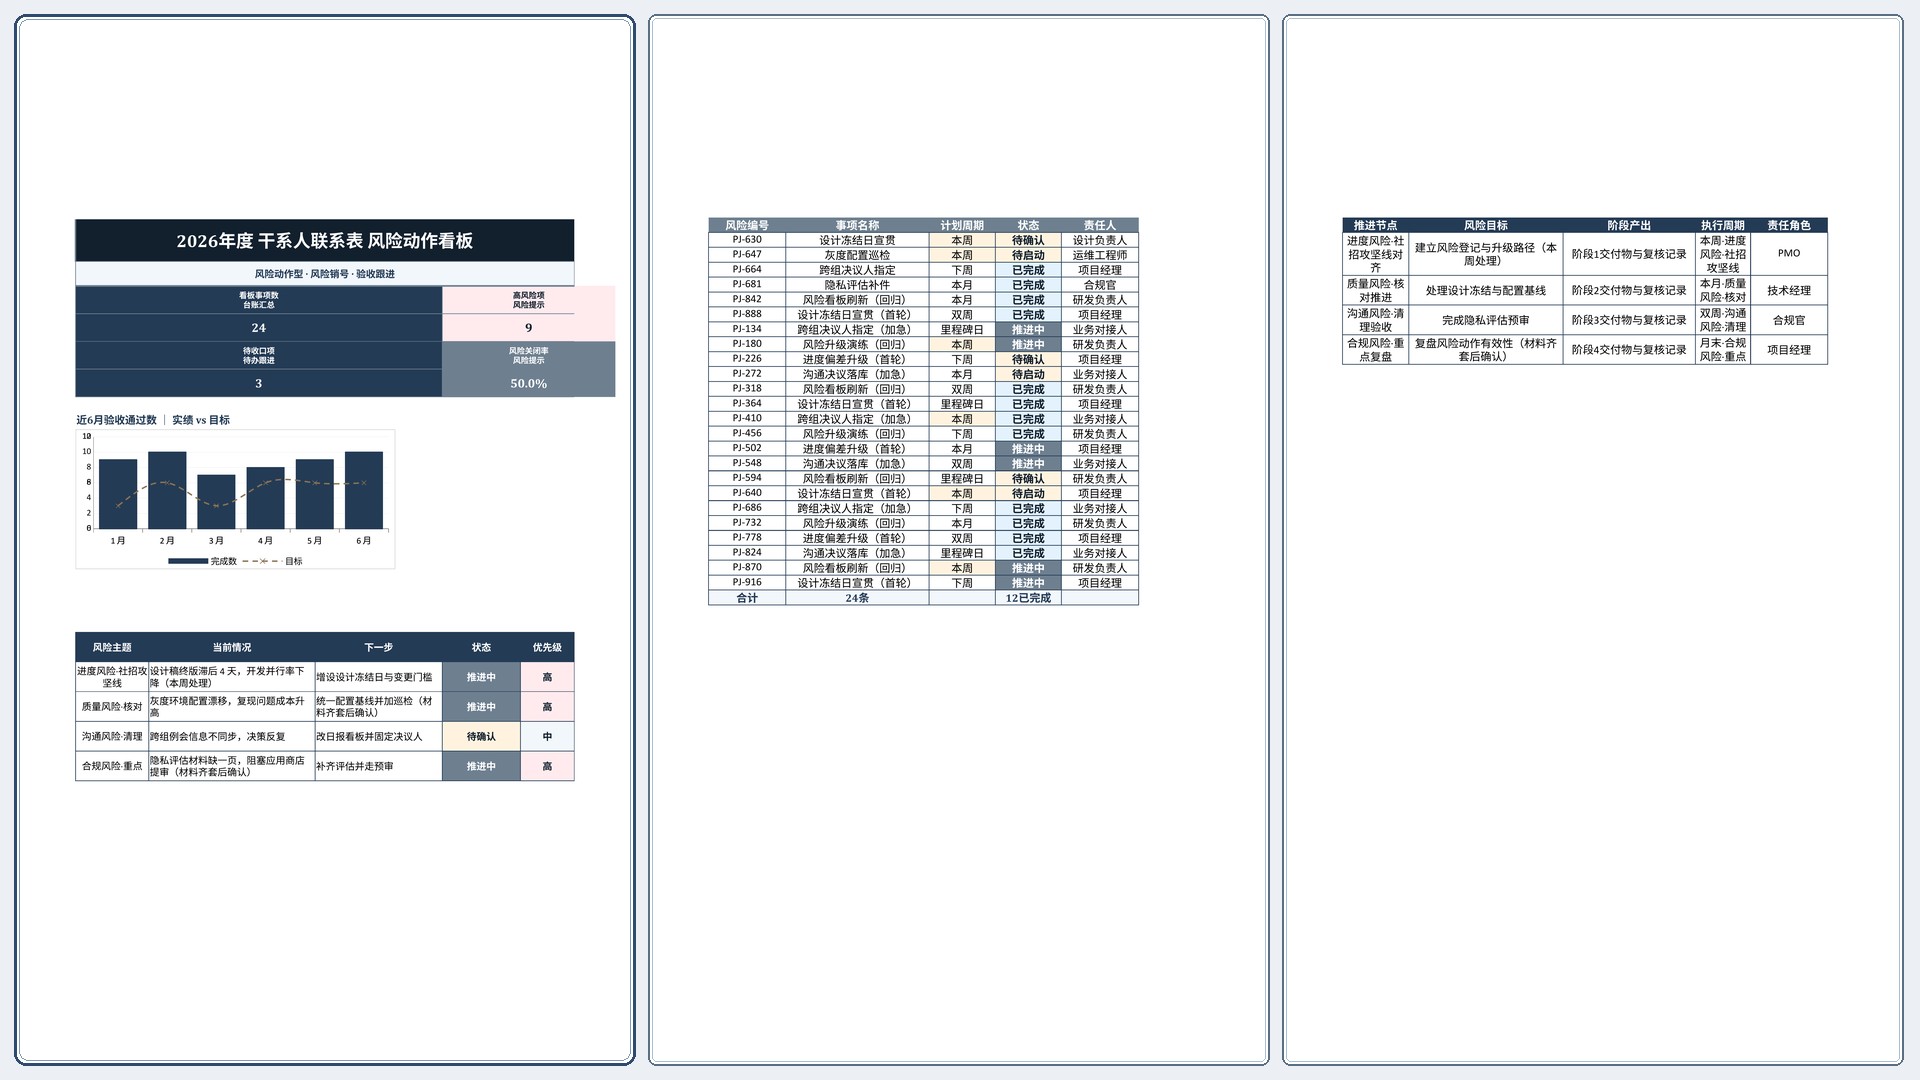Click the 隐私评估补件 item name

(x=857, y=285)
